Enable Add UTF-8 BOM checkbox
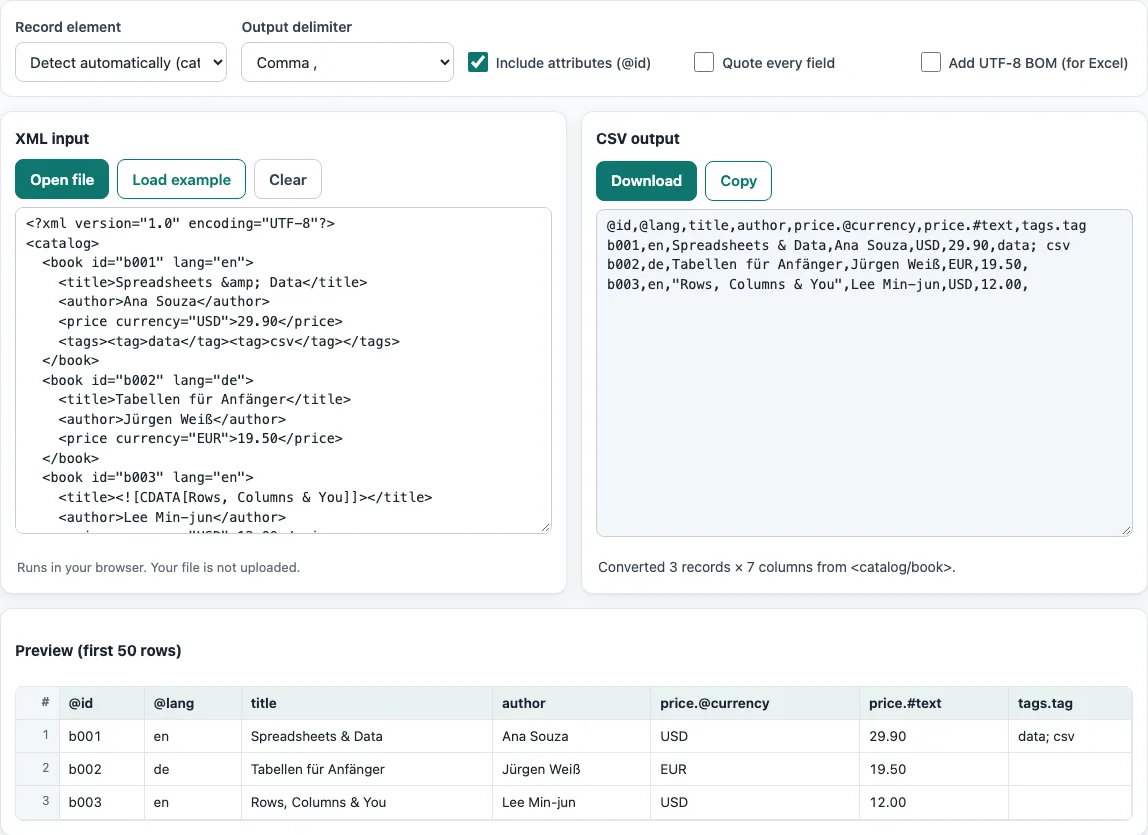The height and width of the screenshot is (835, 1148). (931, 62)
